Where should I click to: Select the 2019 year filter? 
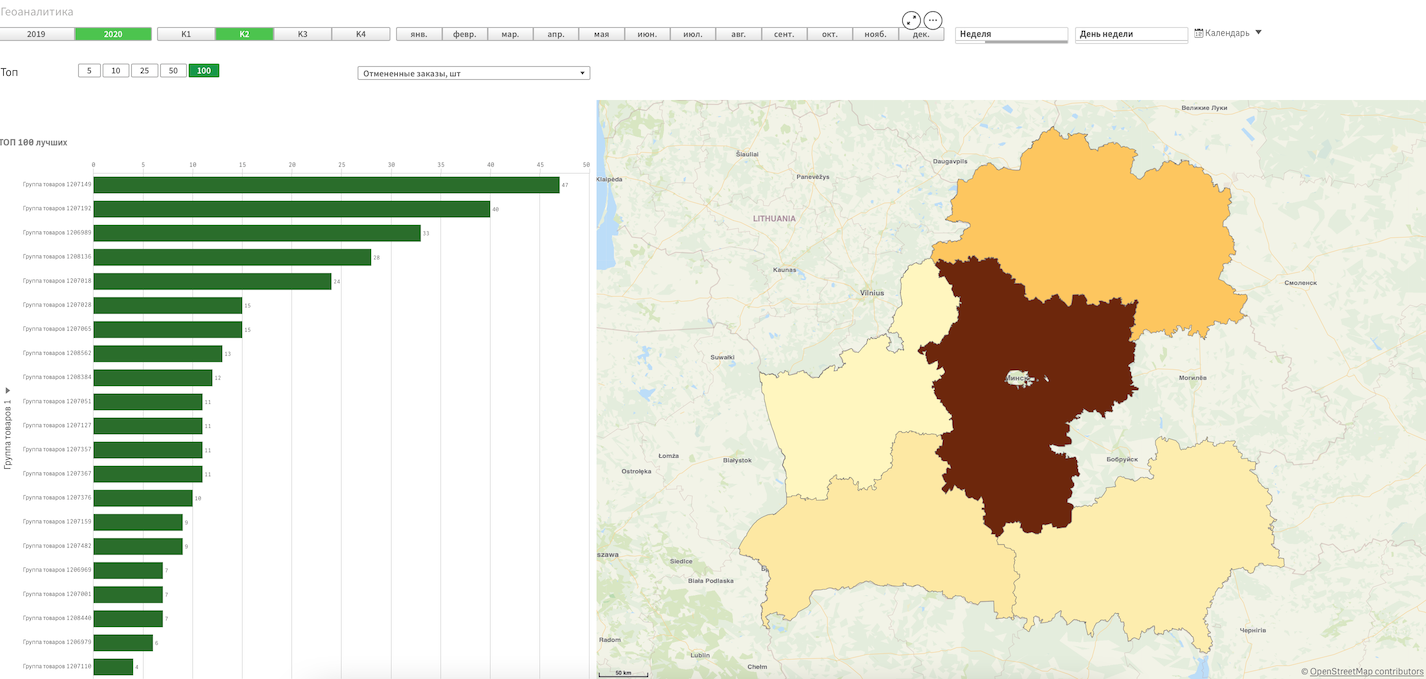tap(37, 34)
